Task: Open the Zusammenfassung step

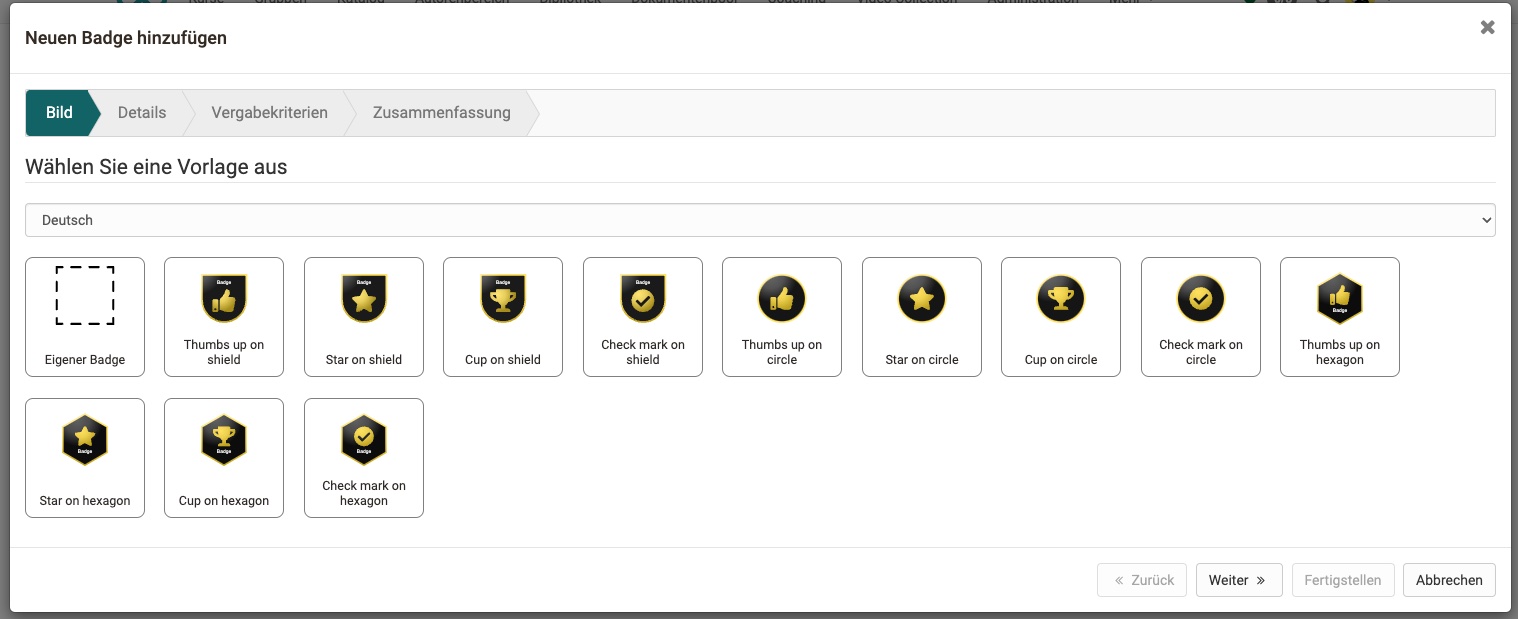Action: [441, 113]
